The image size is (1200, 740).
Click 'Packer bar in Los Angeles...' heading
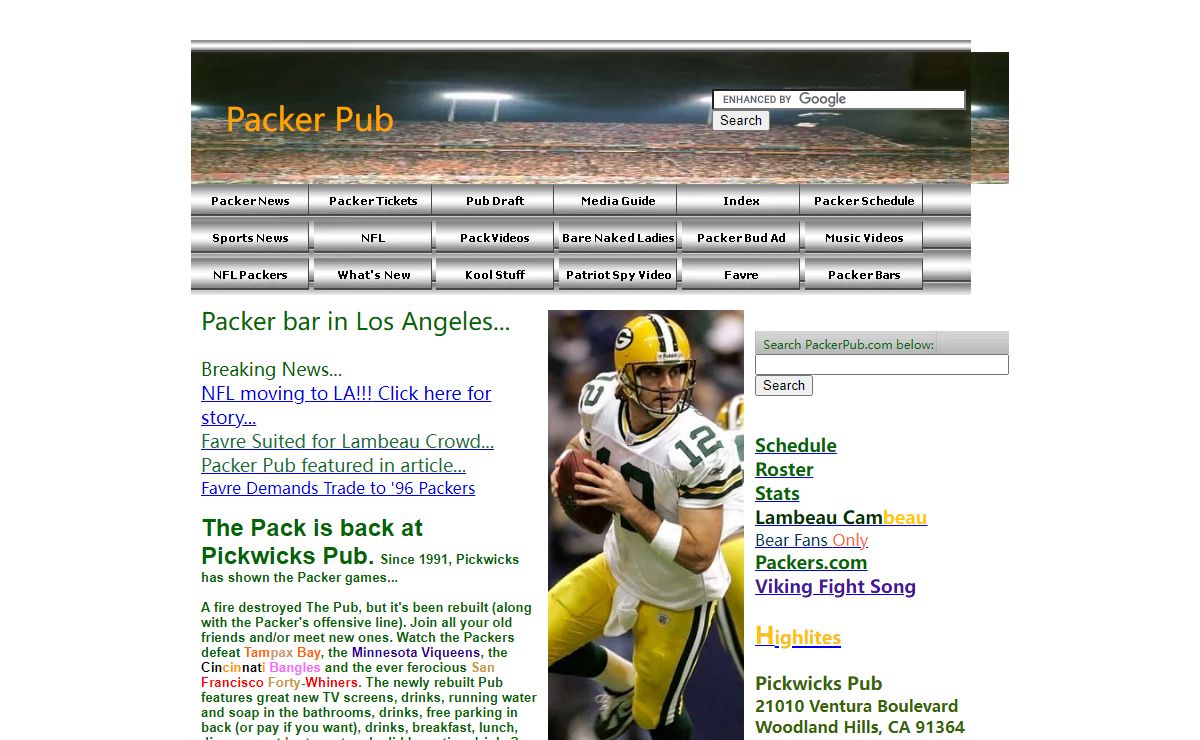(x=355, y=321)
